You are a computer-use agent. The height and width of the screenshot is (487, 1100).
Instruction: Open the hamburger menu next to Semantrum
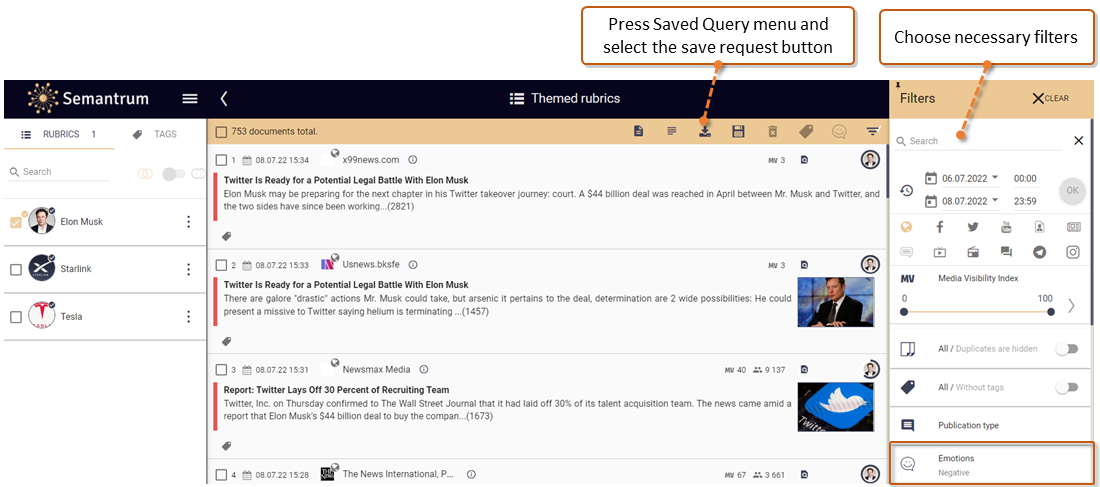189,99
